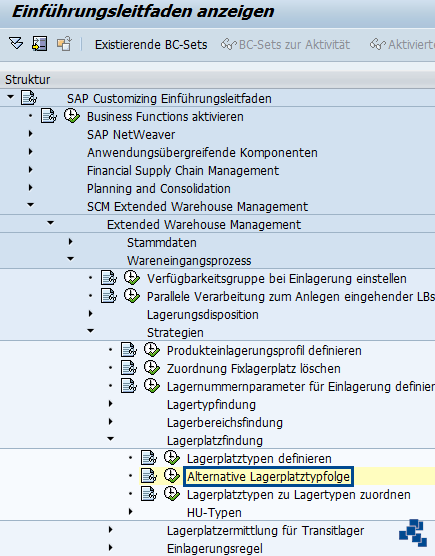Open documentation icon of Business Functions aktivieren
The width and height of the screenshot is (435, 556).
click(x=49, y=116)
